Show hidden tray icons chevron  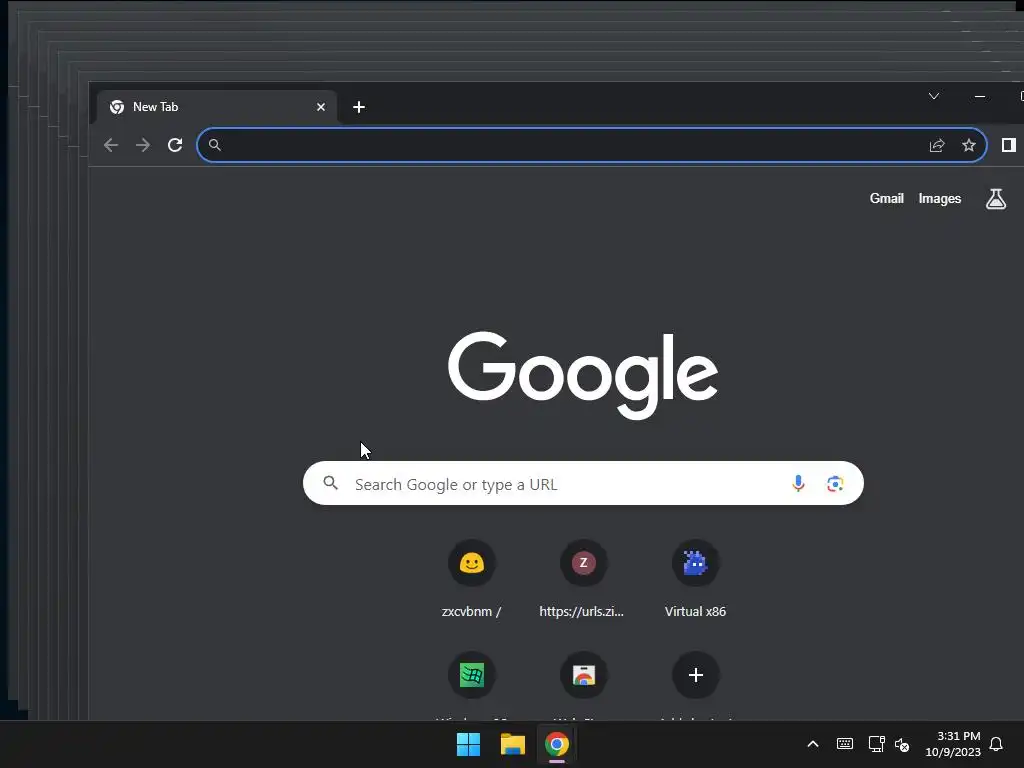(x=813, y=744)
